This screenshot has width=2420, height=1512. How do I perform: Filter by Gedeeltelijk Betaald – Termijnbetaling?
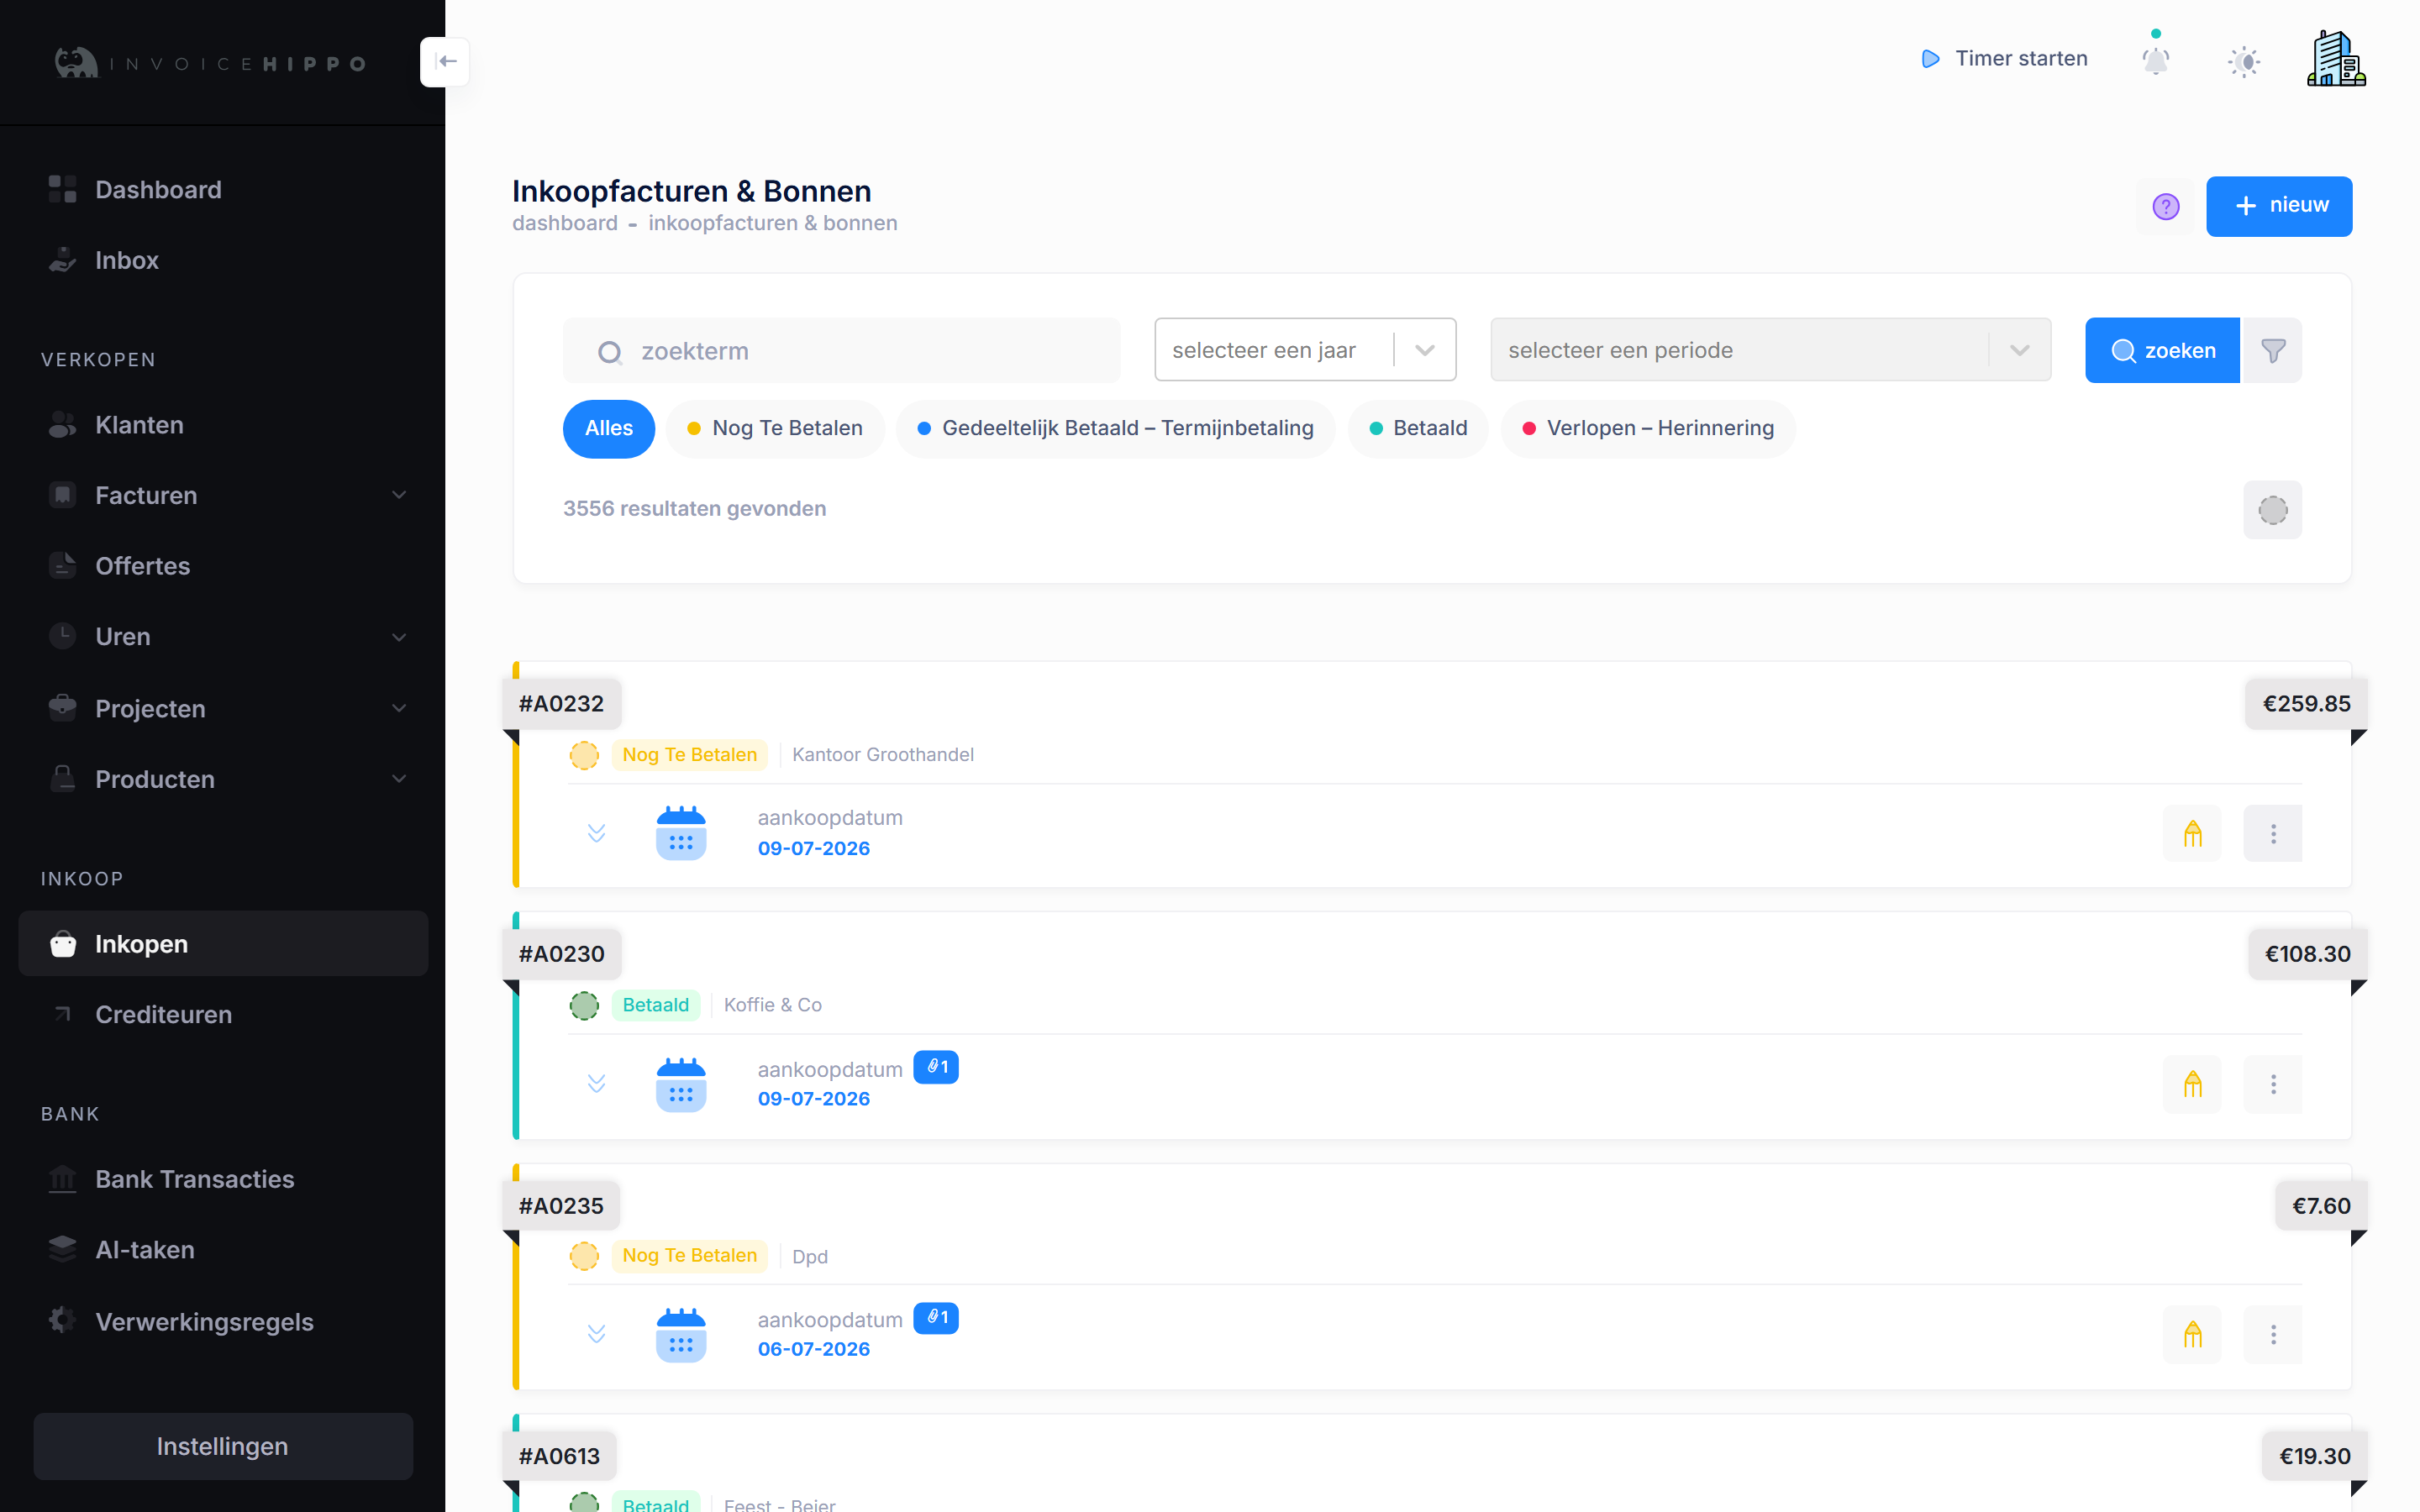pos(1116,429)
